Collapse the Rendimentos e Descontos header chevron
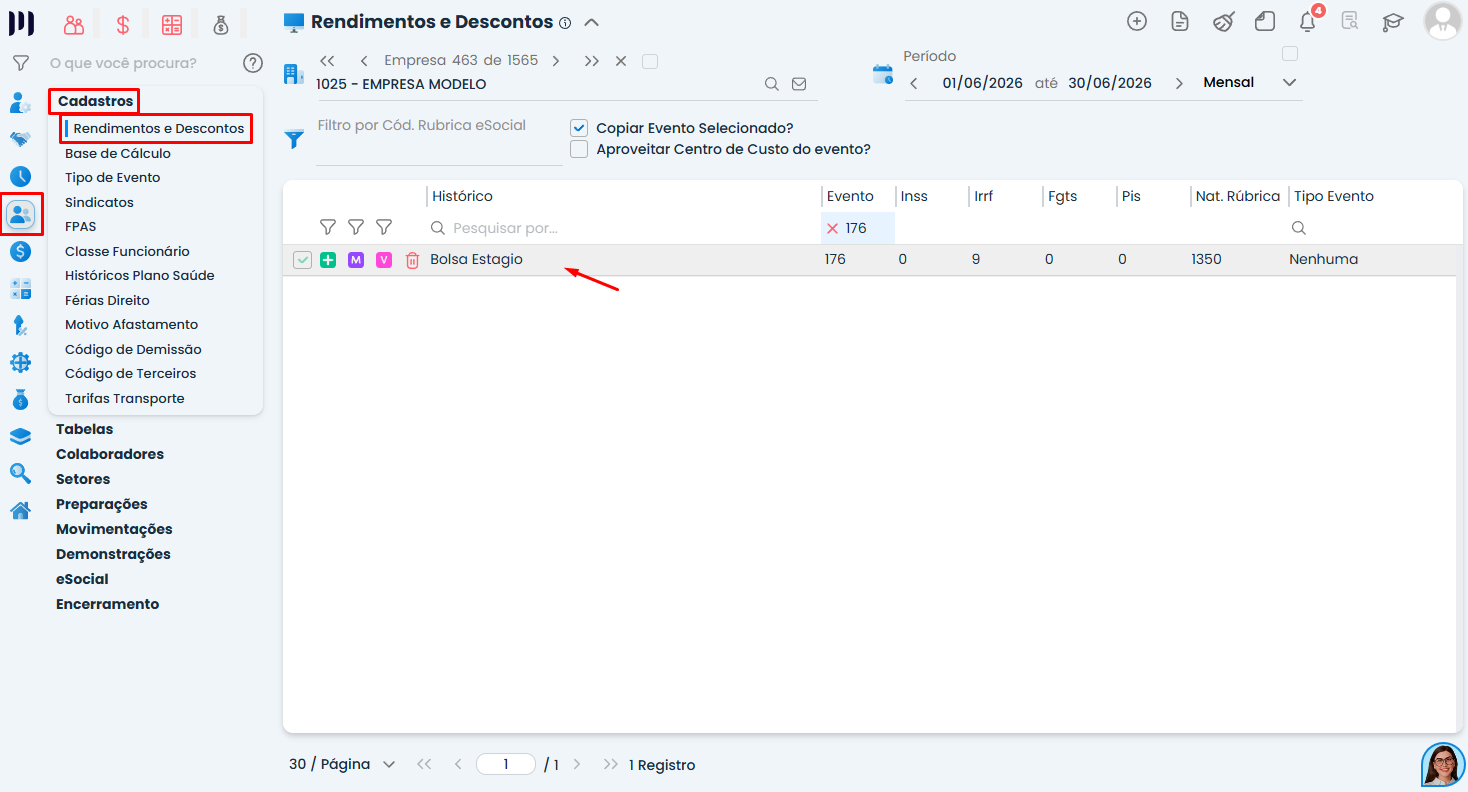Image resolution: width=1468 pixels, height=792 pixels. tap(591, 22)
